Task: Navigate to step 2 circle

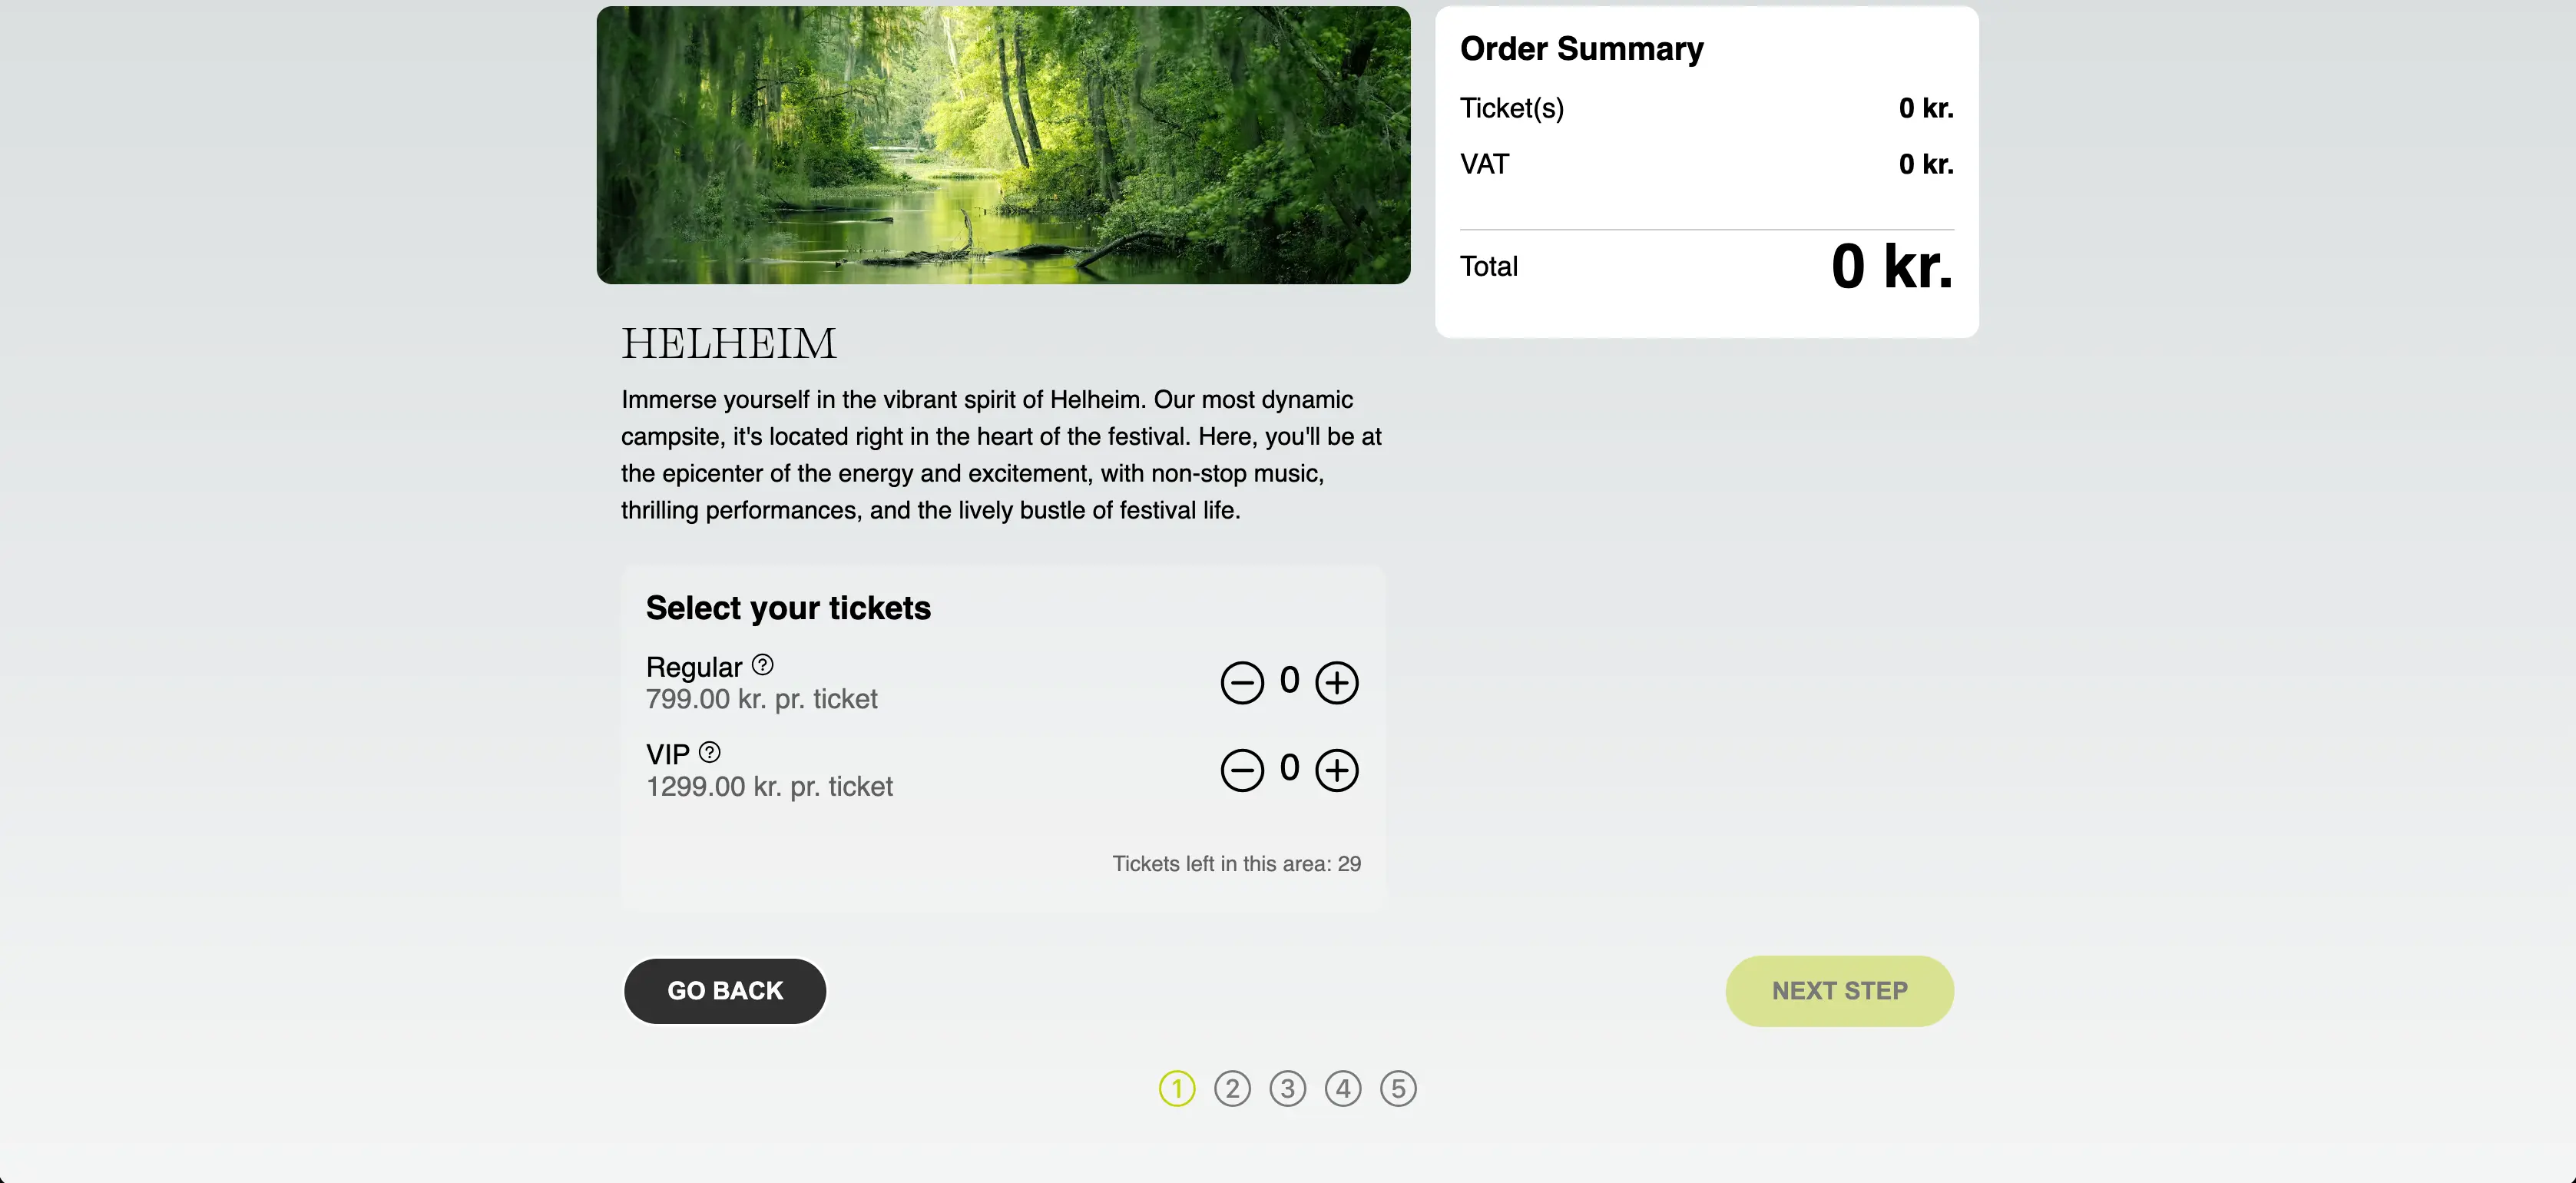Action: pyautogui.click(x=1232, y=1088)
